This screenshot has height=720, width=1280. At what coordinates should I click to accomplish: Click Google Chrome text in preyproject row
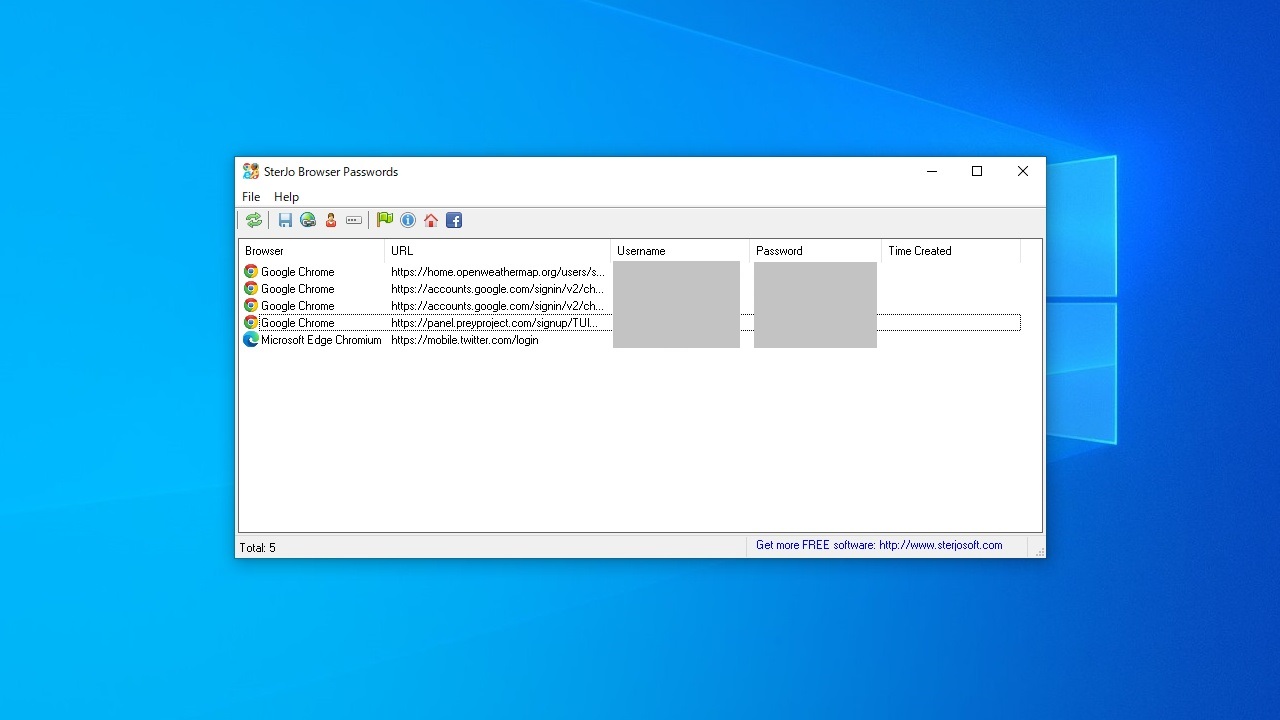pyautogui.click(x=298, y=323)
